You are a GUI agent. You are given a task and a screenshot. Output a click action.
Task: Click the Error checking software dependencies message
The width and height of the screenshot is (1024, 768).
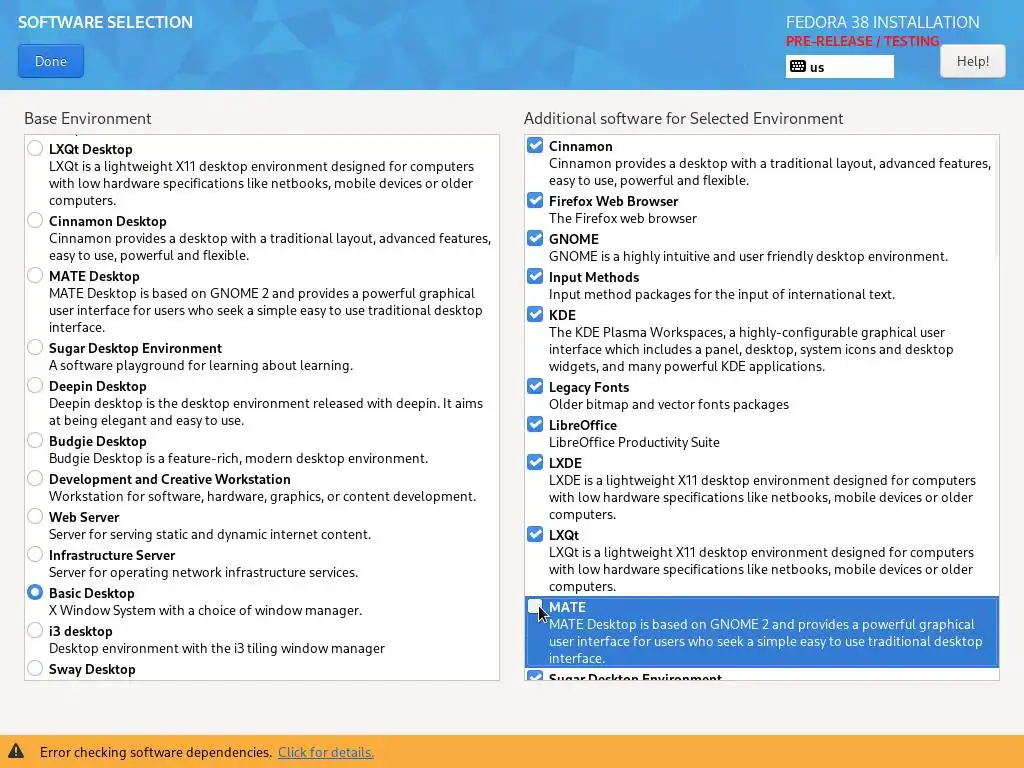click(x=155, y=752)
